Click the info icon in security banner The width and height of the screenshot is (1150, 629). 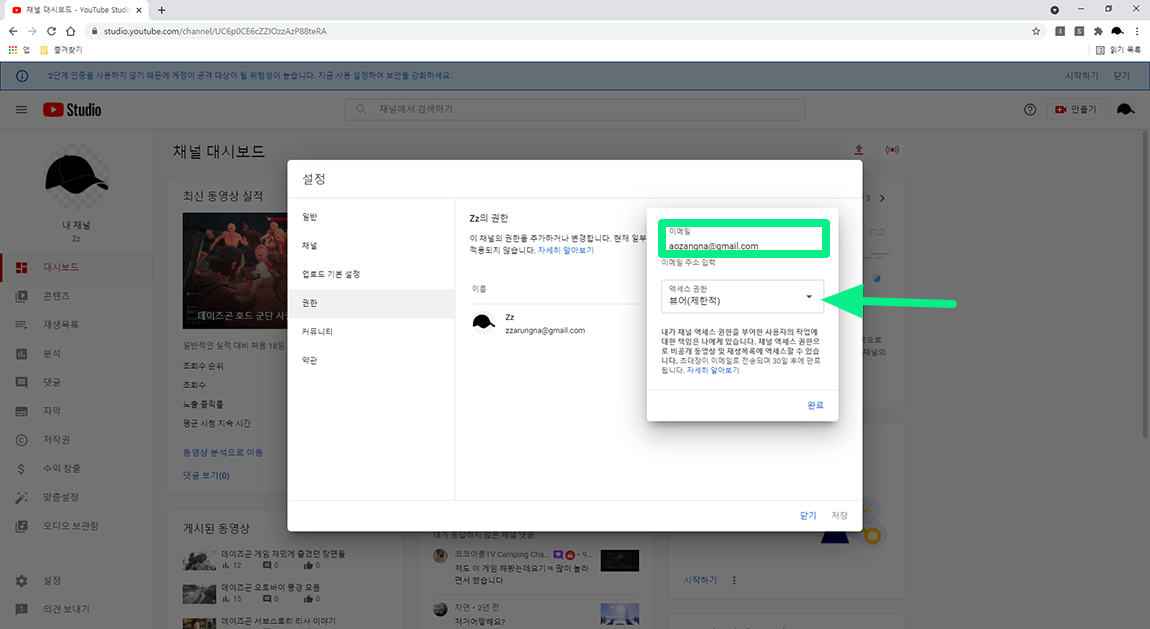22,76
